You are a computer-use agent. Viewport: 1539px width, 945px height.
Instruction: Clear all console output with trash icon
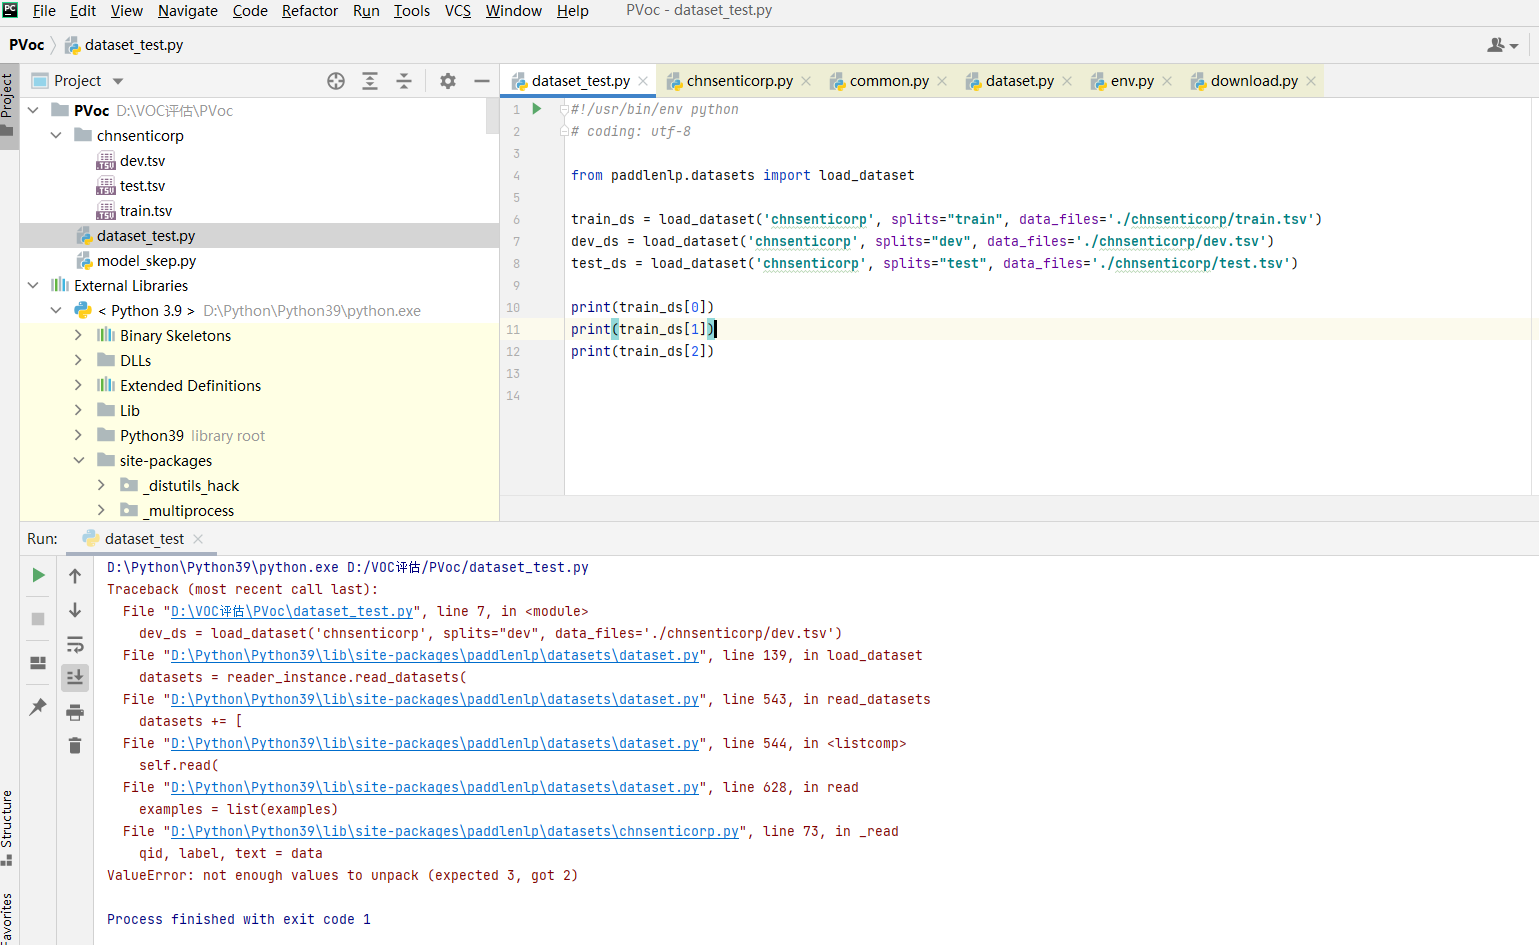[75, 745]
